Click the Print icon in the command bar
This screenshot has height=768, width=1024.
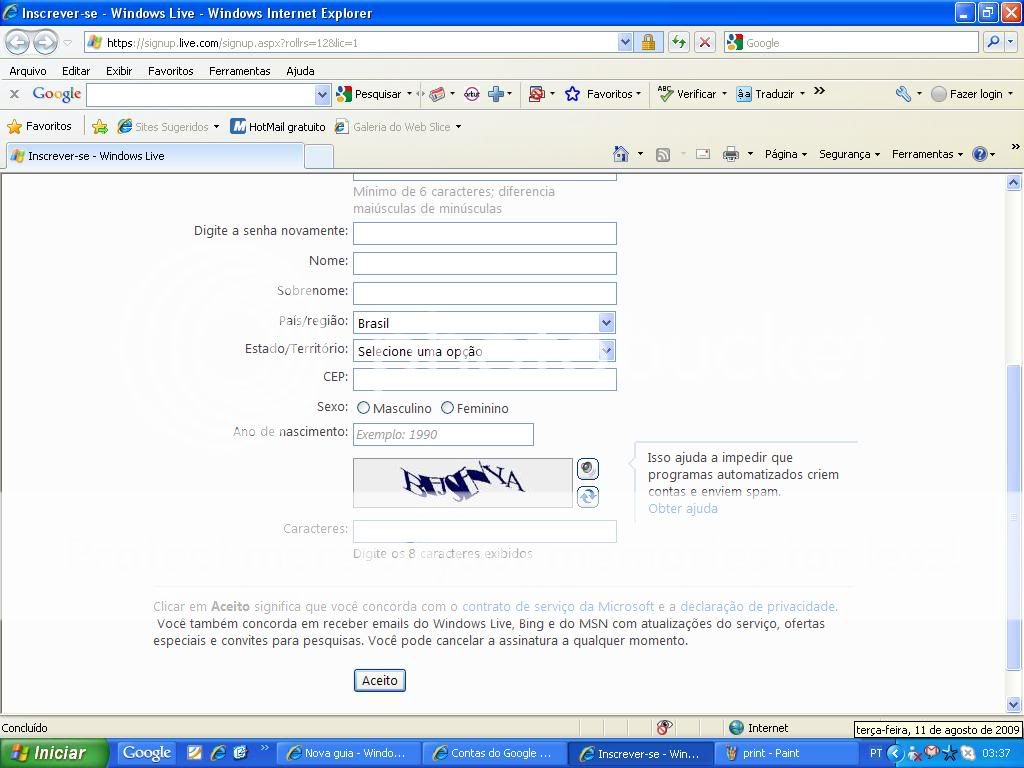(731, 154)
